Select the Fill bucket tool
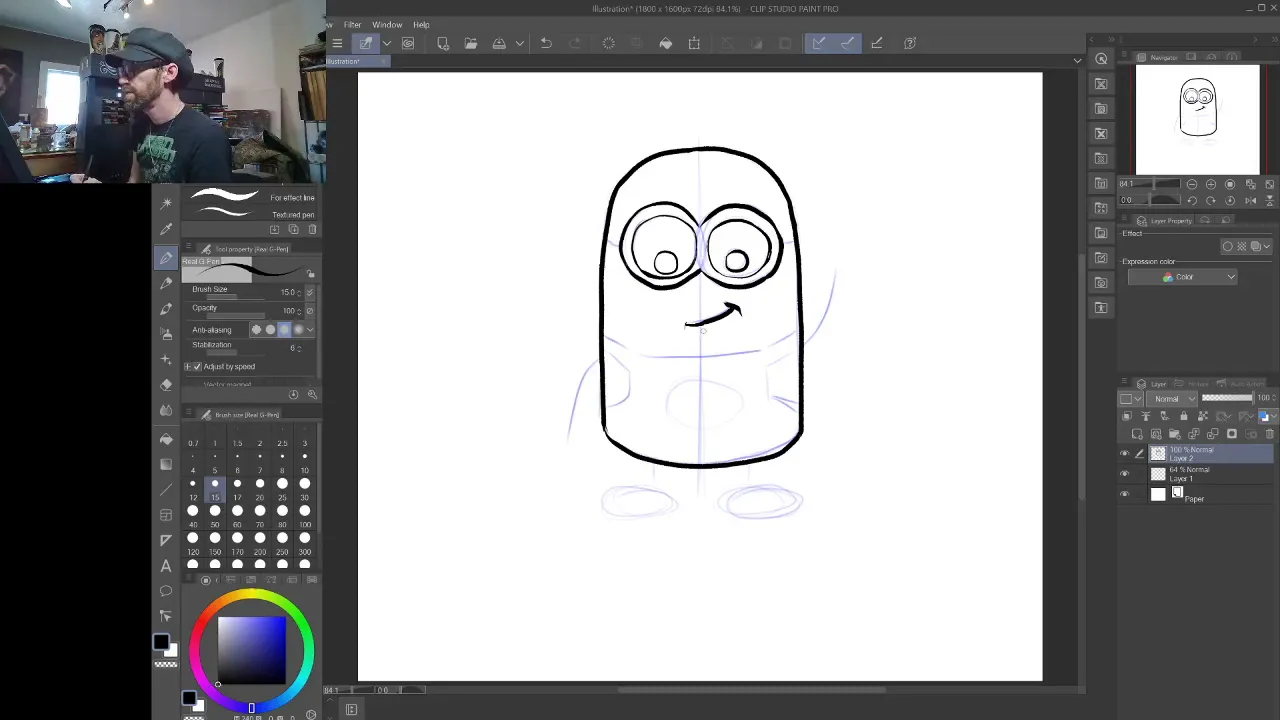 (166, 439)
